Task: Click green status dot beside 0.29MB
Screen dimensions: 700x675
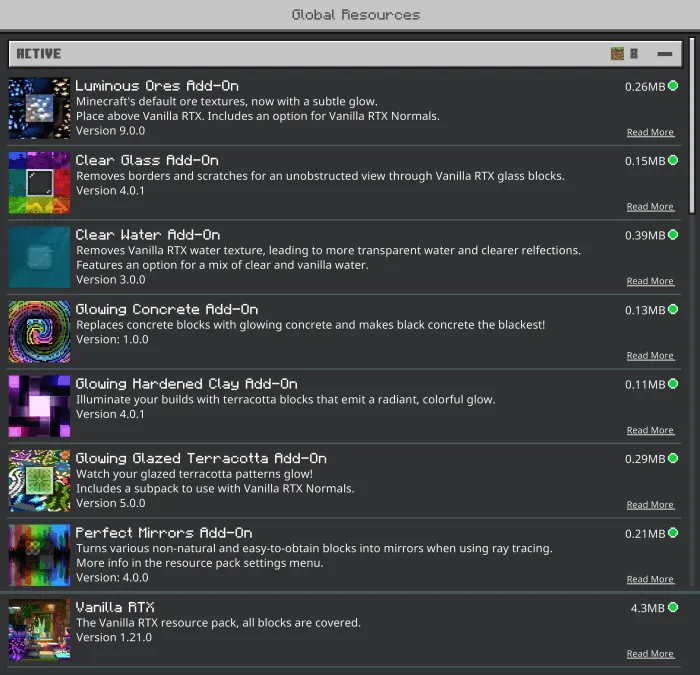Action: [x=673, y=458]
